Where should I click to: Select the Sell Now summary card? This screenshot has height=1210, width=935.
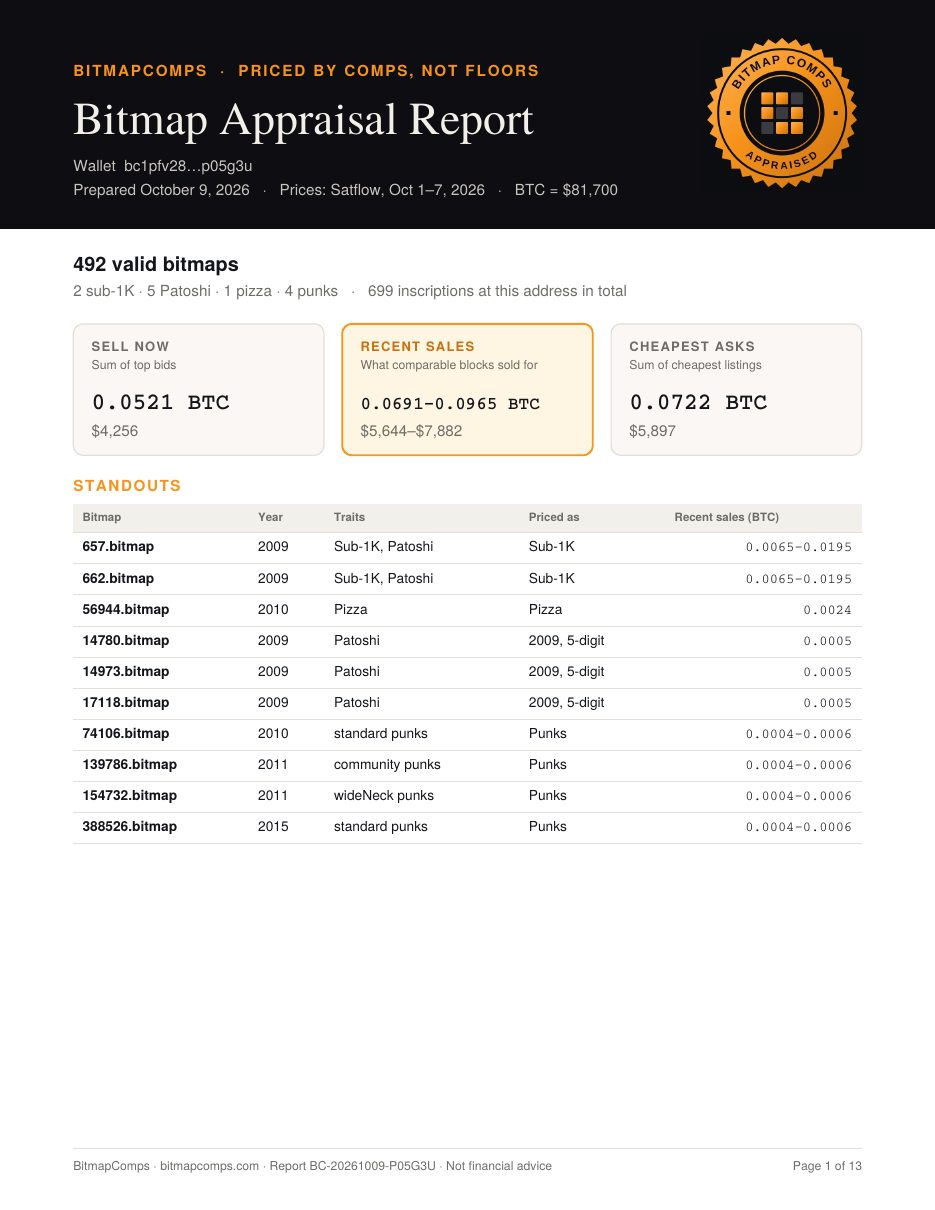click(199, 389)
